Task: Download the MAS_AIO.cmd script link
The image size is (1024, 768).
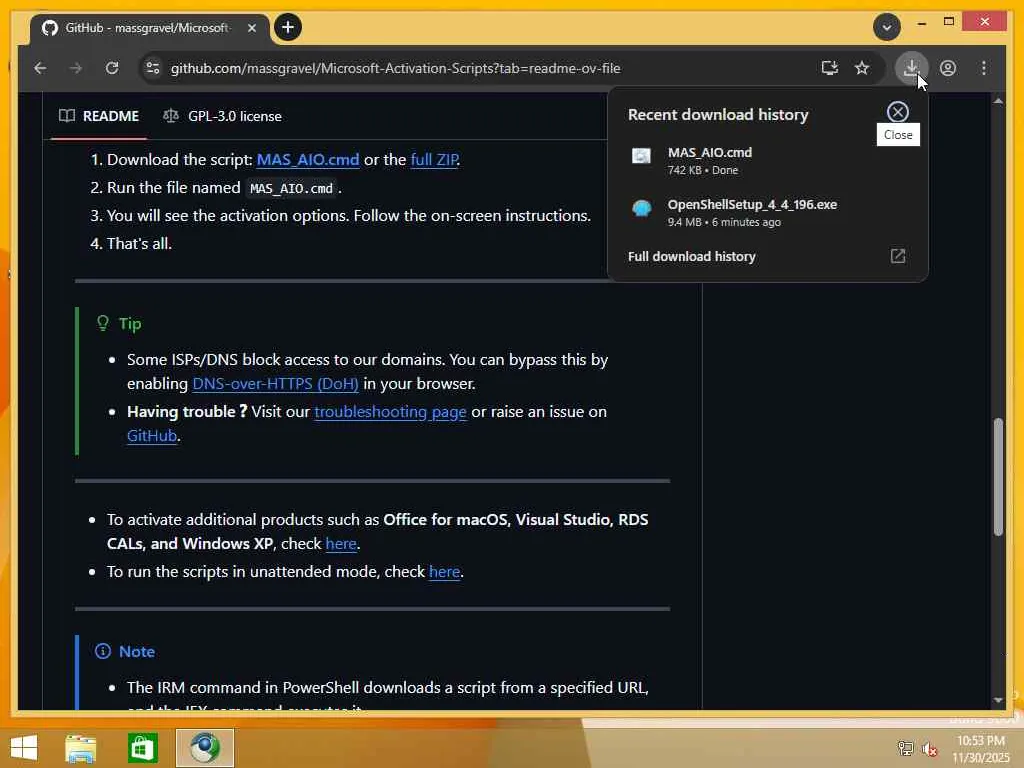Action: click(x=308, y=159)
